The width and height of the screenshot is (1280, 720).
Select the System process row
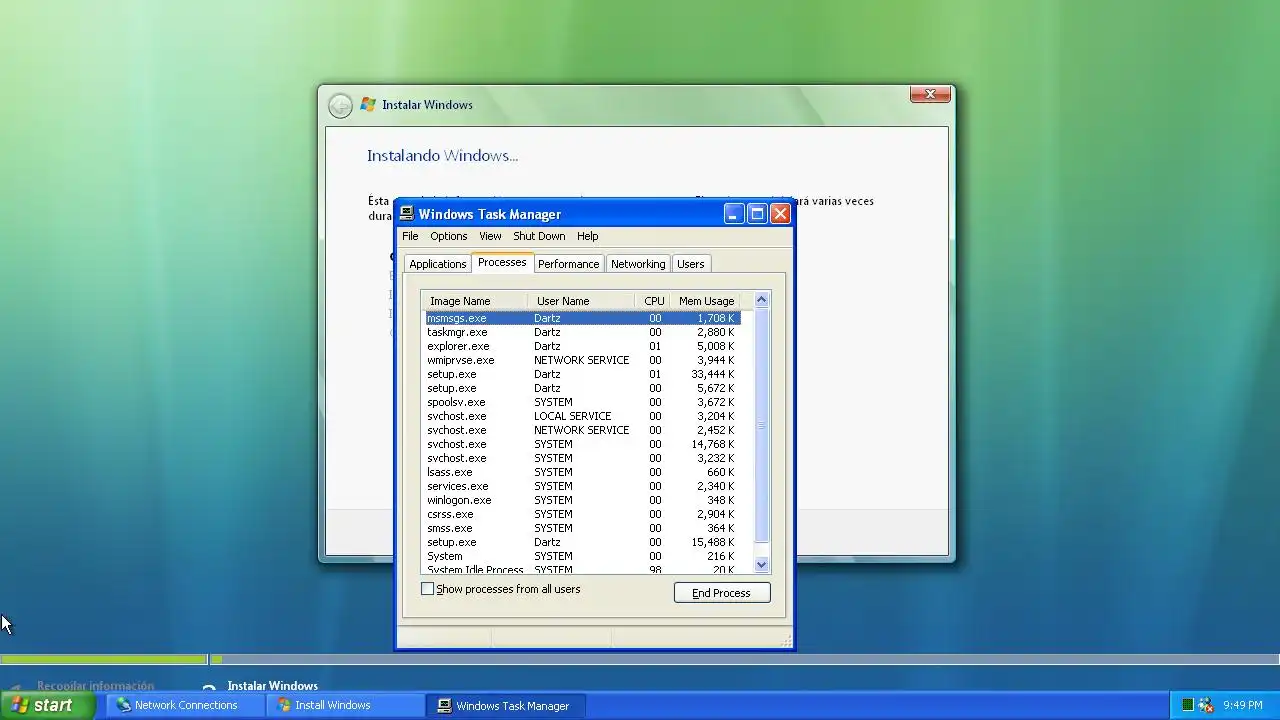[x=583, y=556]
